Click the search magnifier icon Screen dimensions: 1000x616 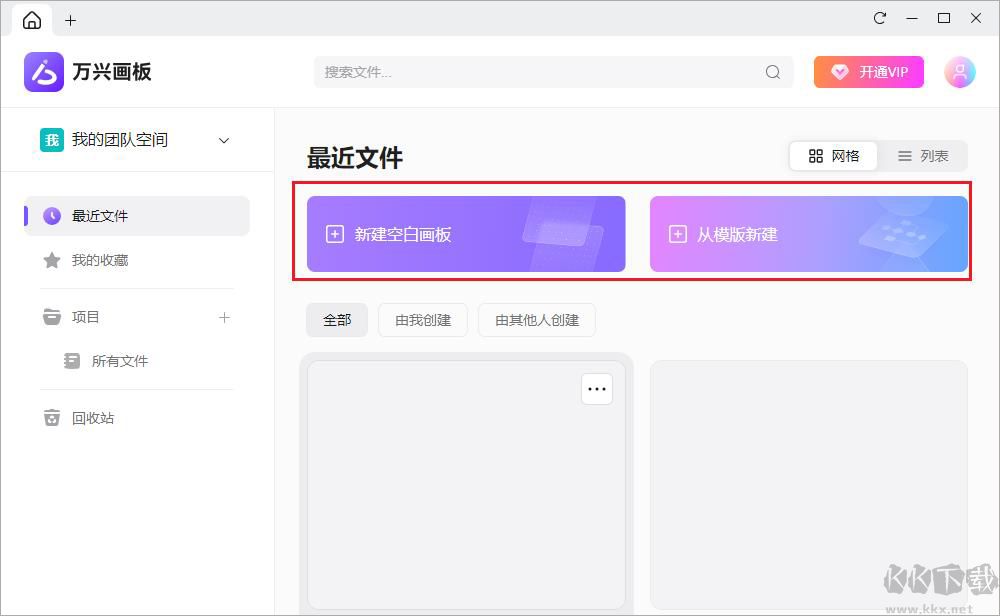coord(771,72)
